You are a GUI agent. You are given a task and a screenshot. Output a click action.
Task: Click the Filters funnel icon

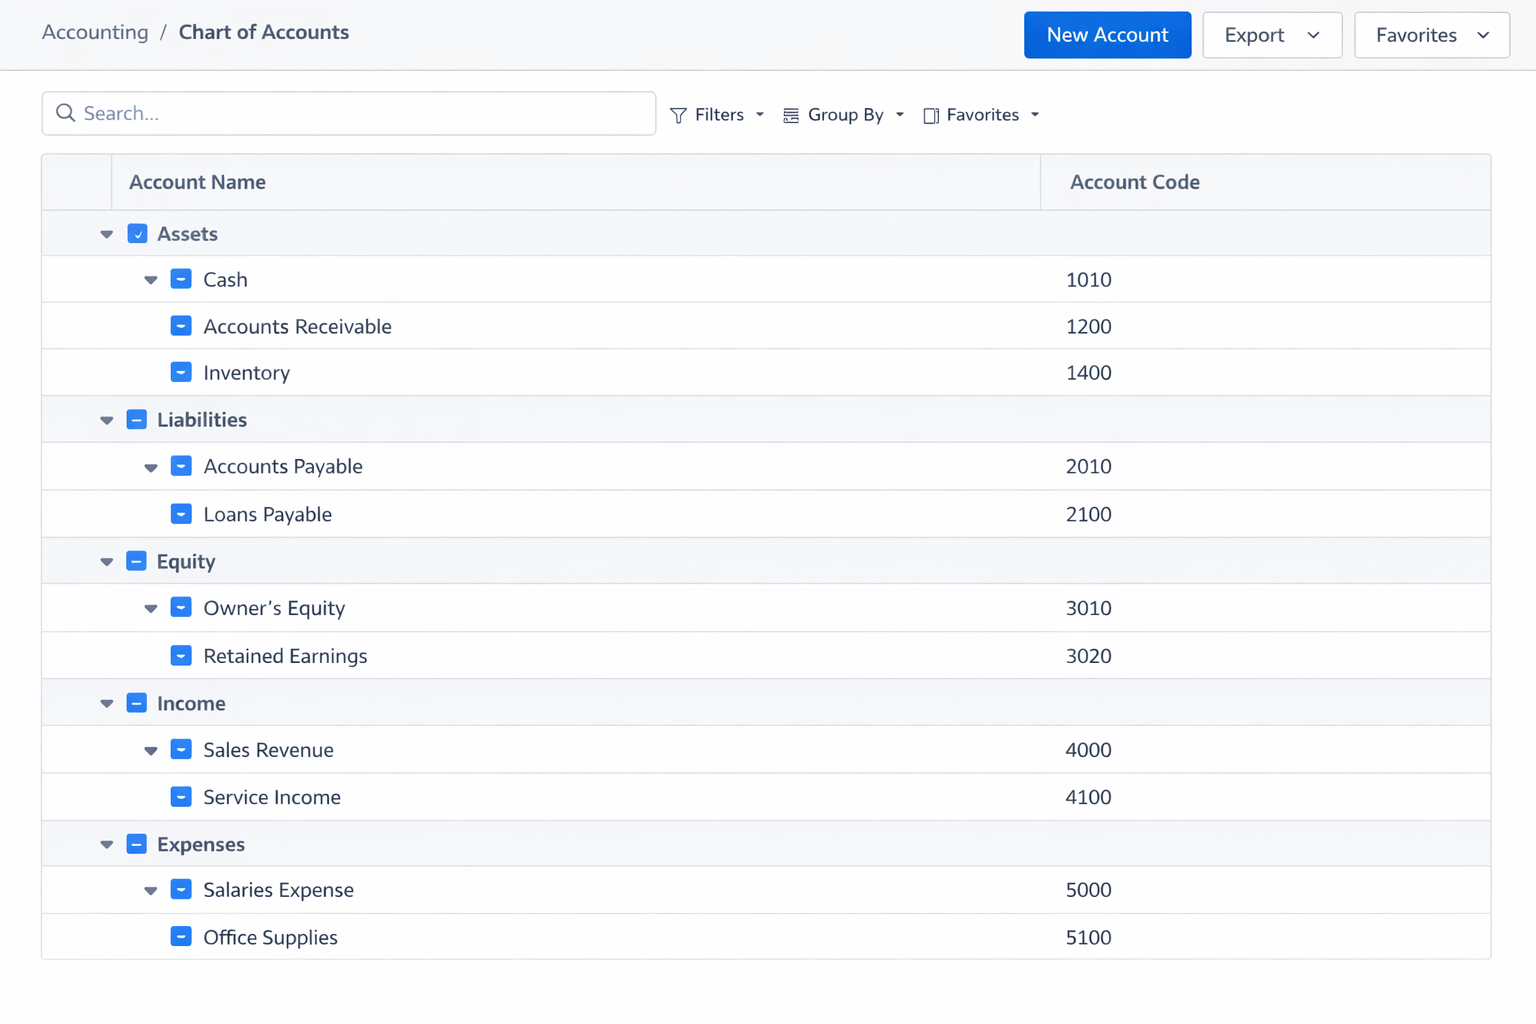679,114
